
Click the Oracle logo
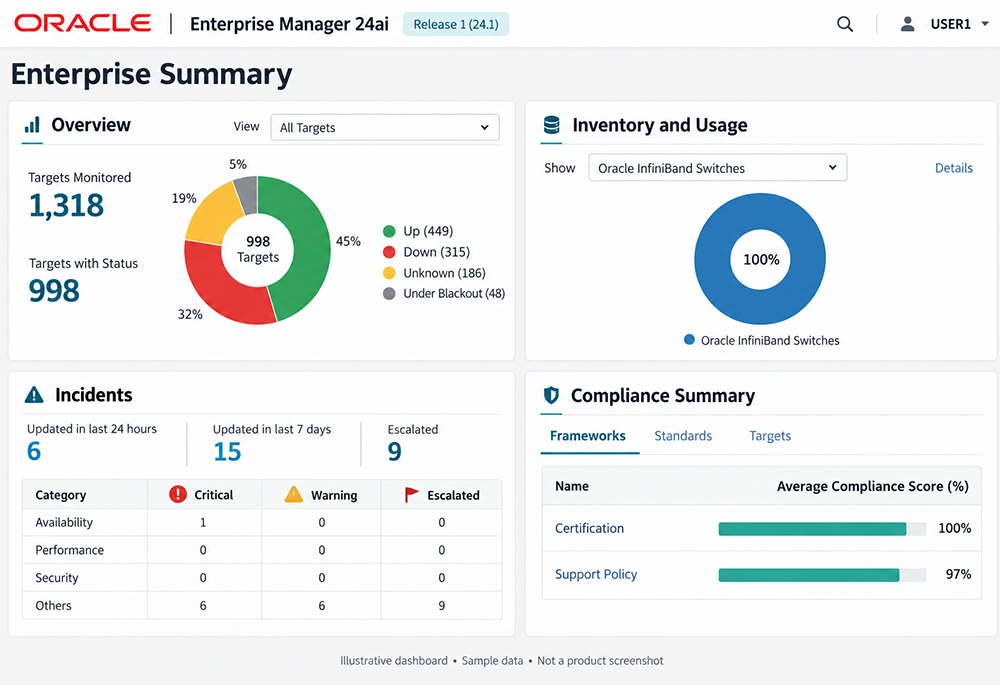coord(83,24)
